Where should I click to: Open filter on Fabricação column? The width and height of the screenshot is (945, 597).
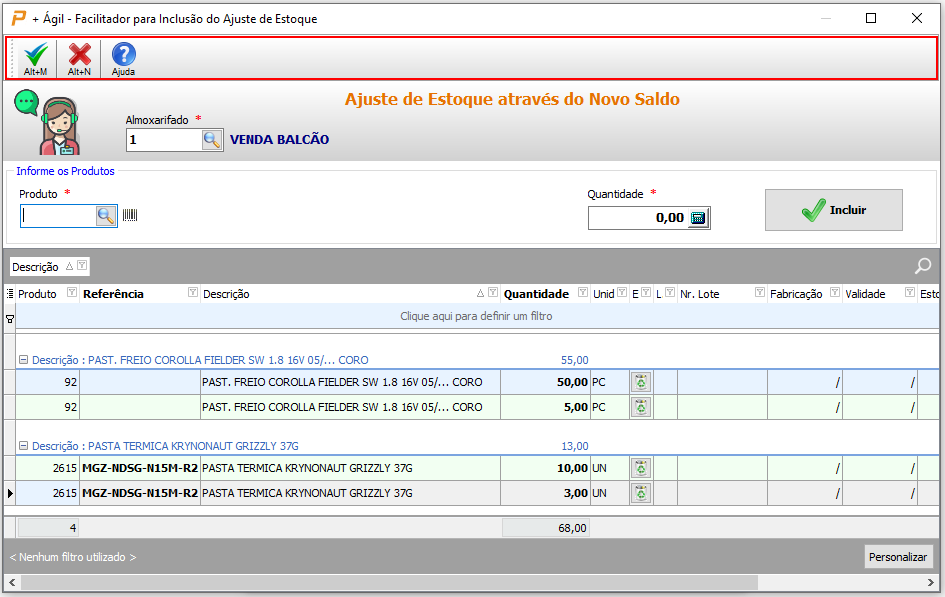[x=835, y=293]
